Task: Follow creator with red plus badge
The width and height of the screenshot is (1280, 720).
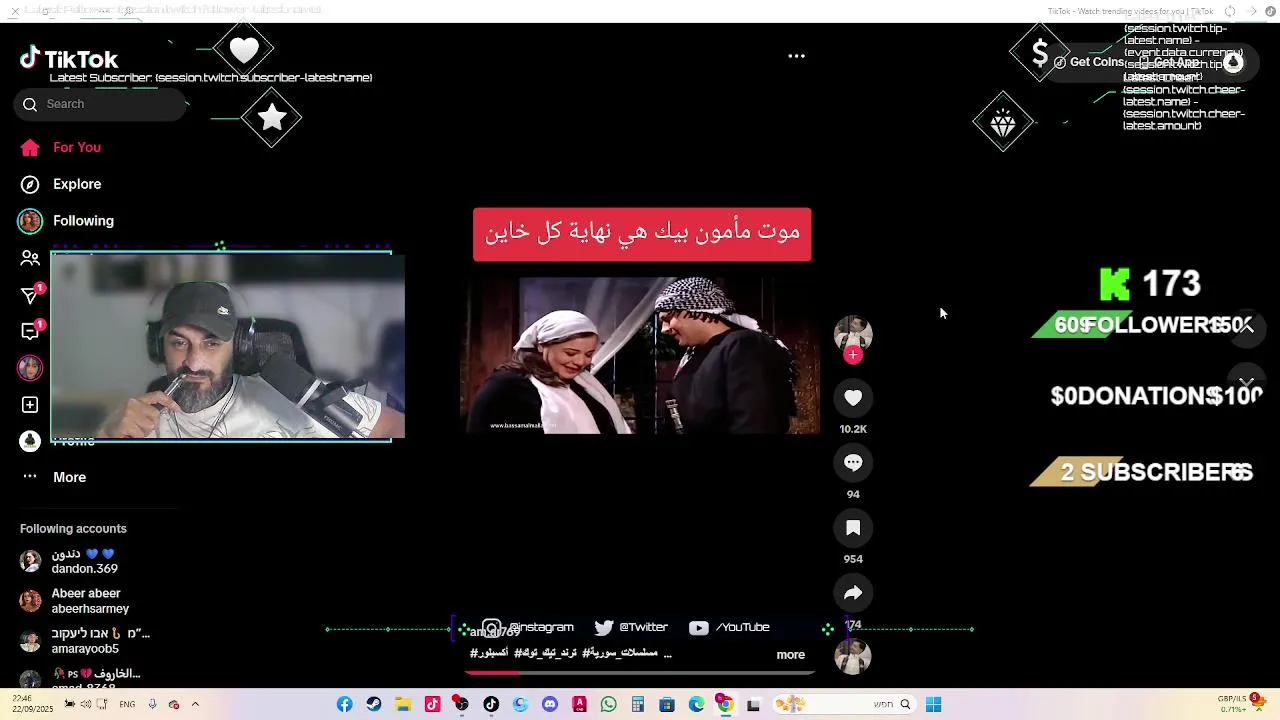Action: pyautogui.click(x=853, y=355)
